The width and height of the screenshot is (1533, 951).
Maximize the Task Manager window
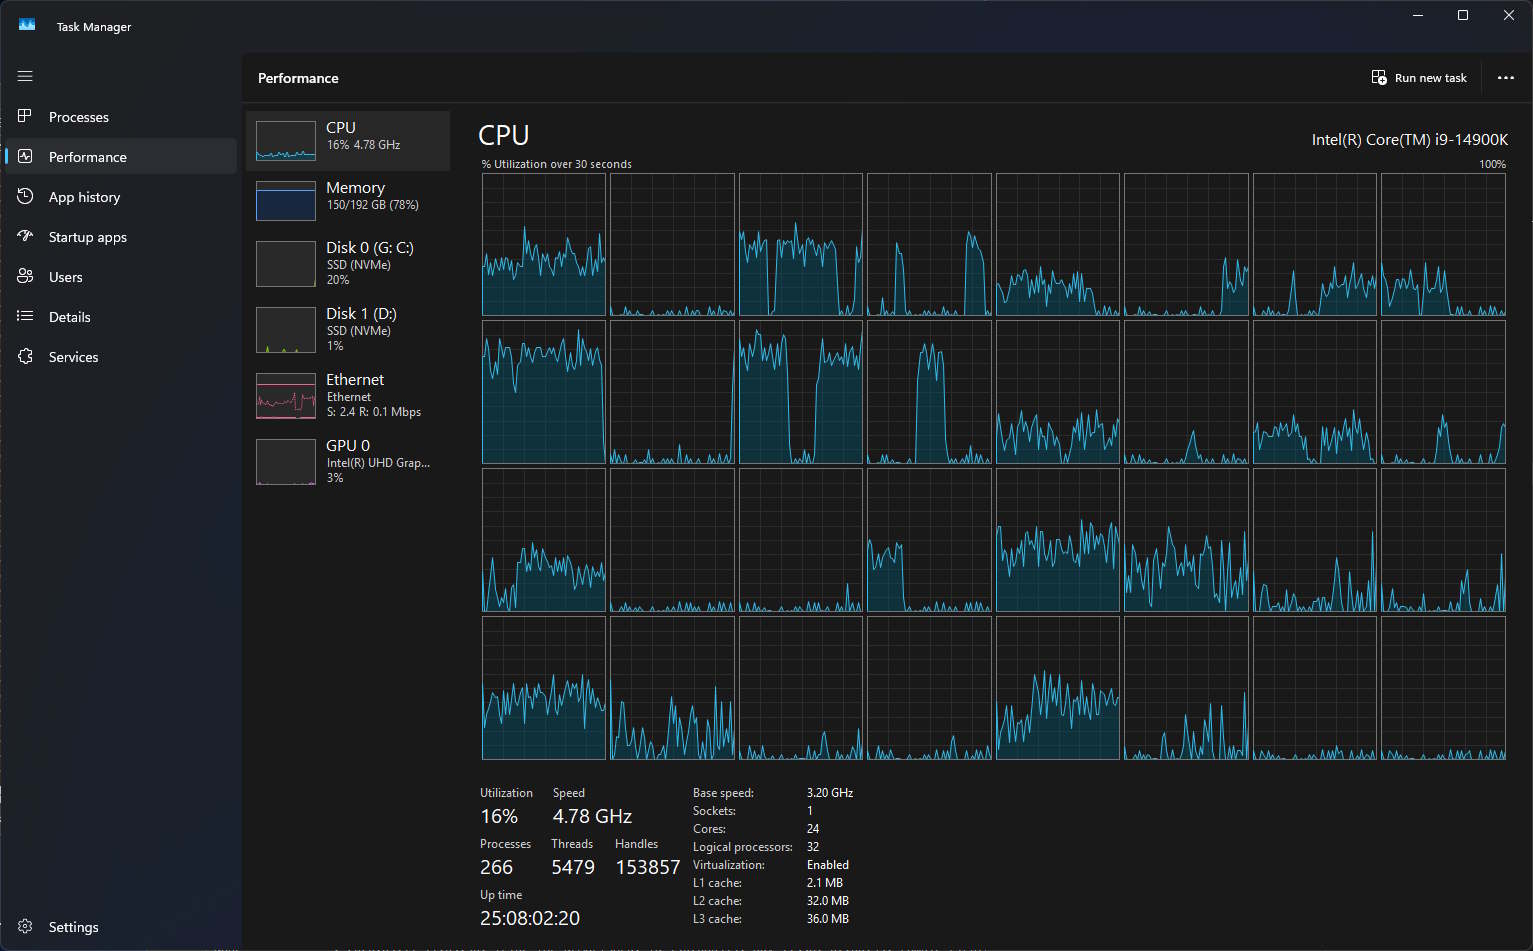click(x=1463, y=15)
